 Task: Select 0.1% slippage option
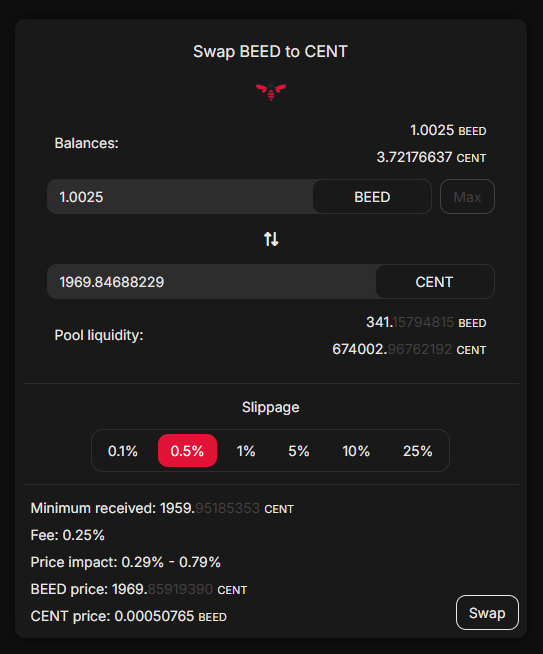click(x=123, y=450)
